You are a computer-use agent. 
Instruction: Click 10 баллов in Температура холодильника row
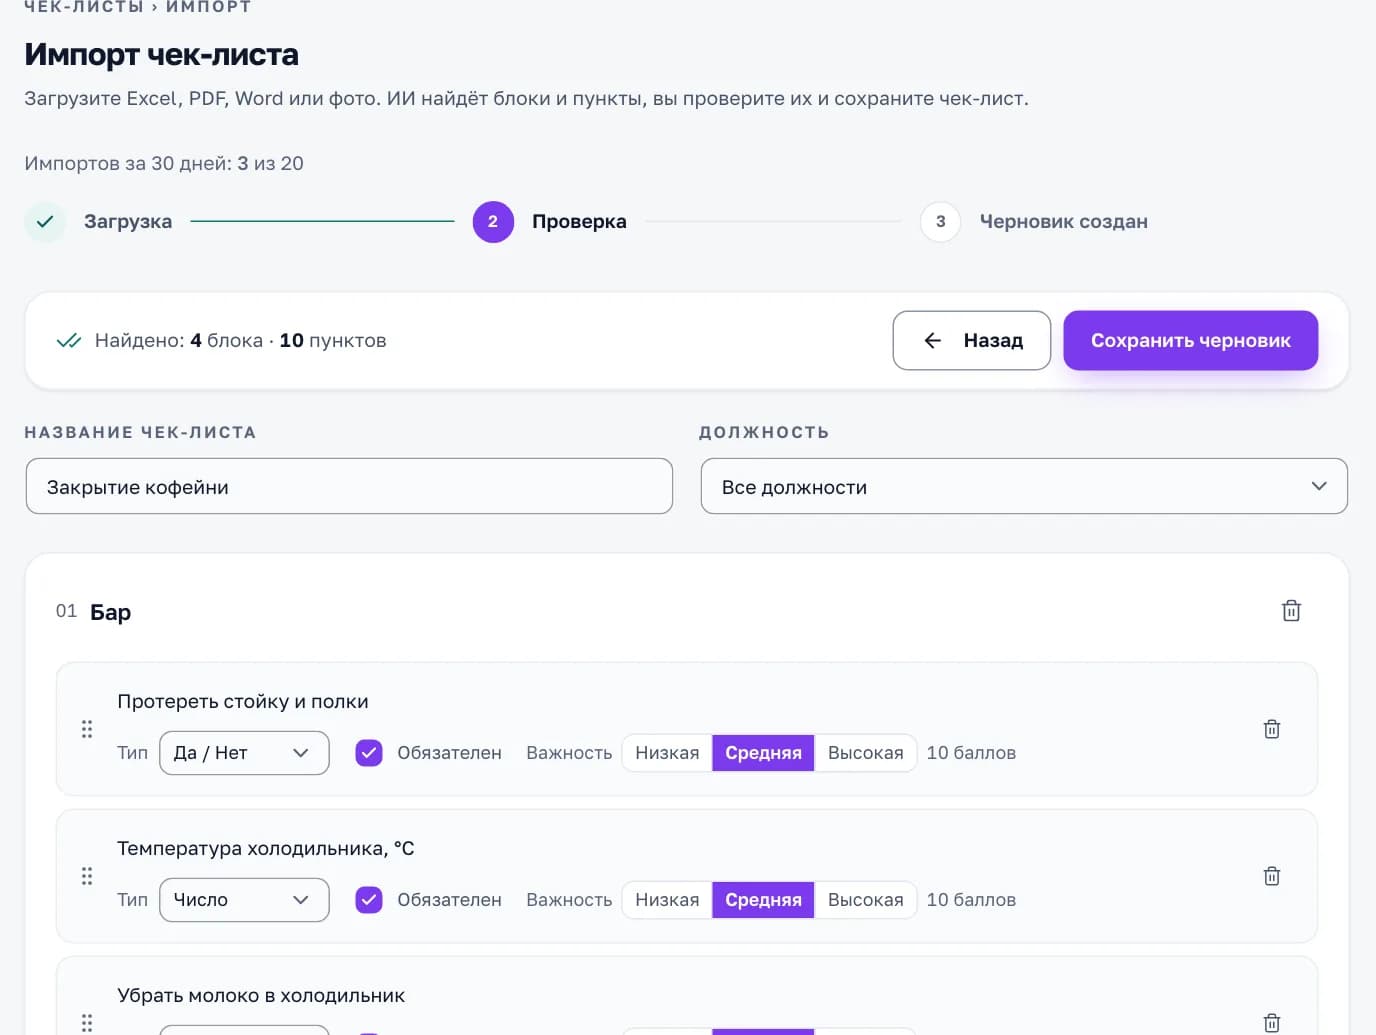click(x=971, y=900)
